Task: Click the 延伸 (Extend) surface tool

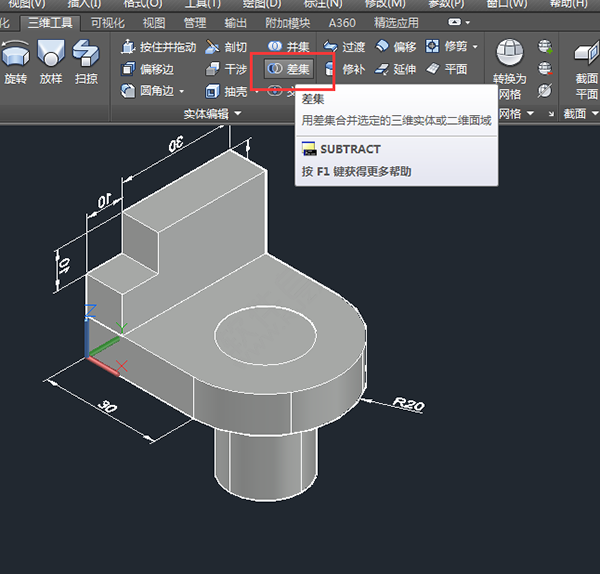Action: point(395,69)
